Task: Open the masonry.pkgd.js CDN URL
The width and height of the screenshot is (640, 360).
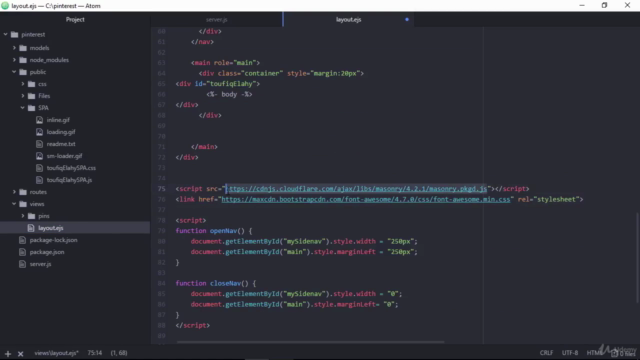Action: click(x=358, y=189)
